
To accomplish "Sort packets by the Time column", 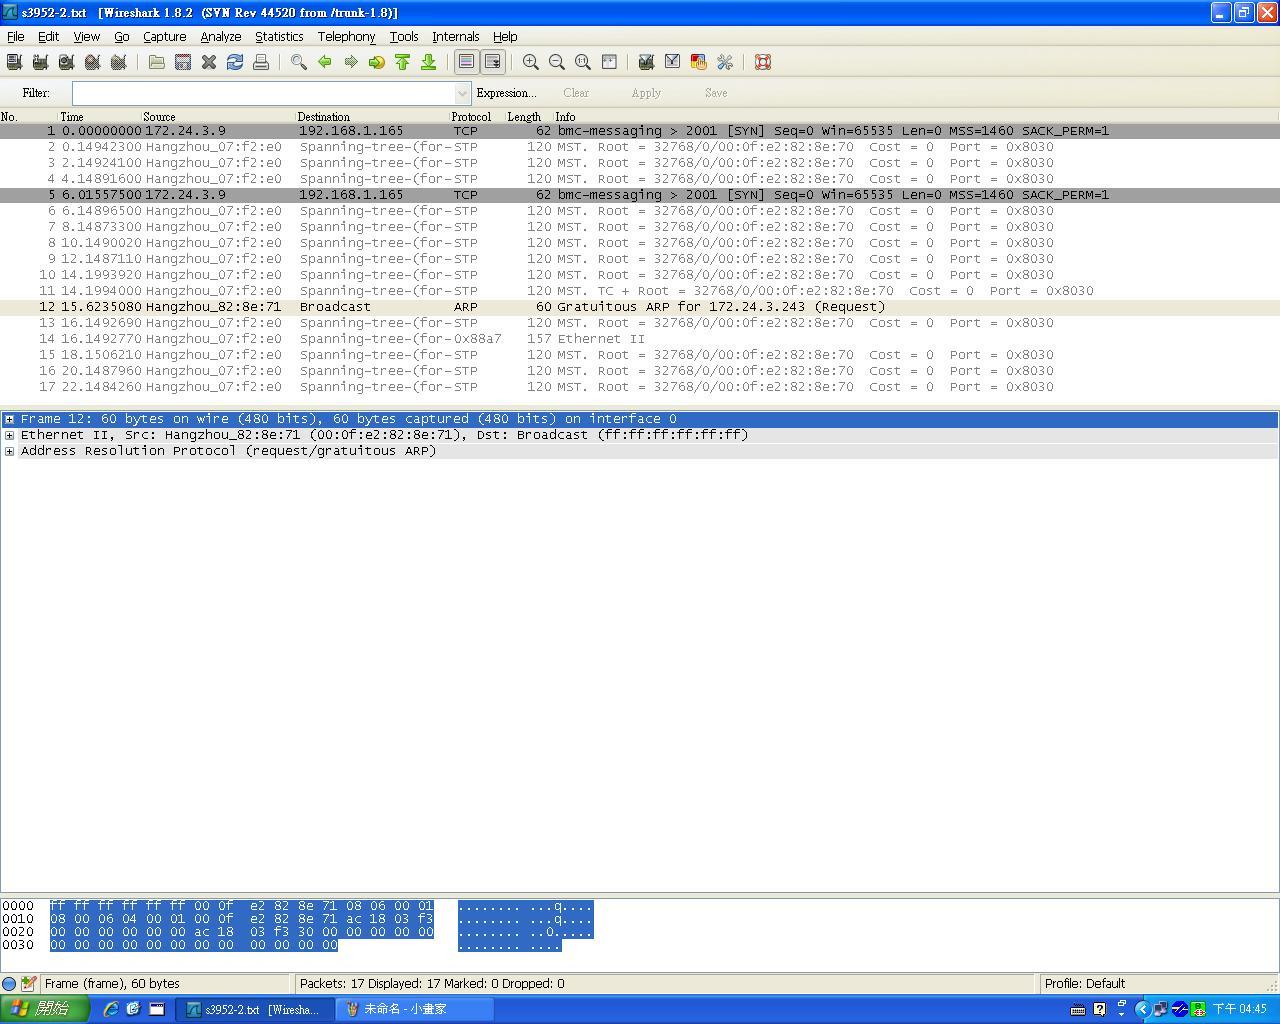I will (100, 117).
